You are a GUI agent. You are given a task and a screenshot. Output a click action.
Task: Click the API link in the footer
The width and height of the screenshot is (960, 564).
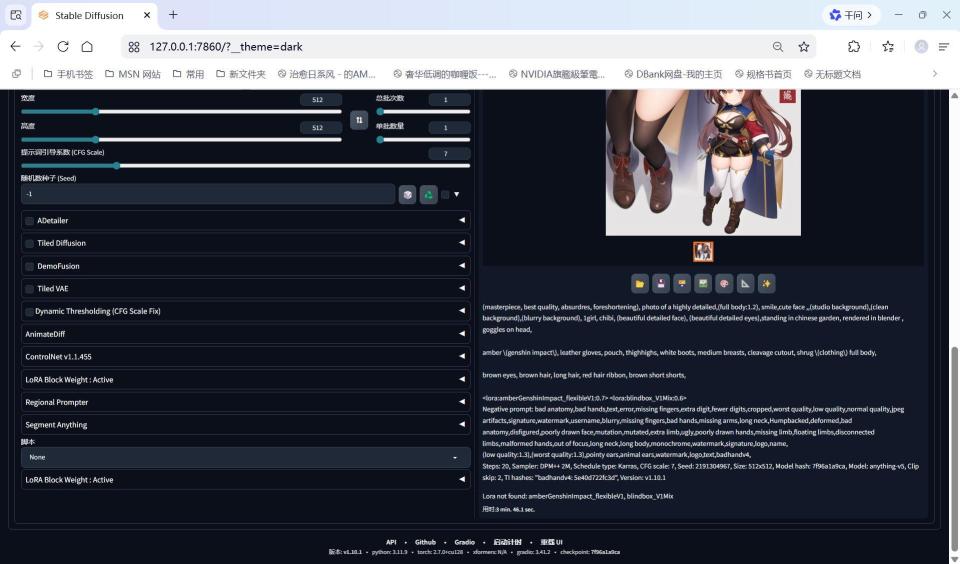click(391, 542)
